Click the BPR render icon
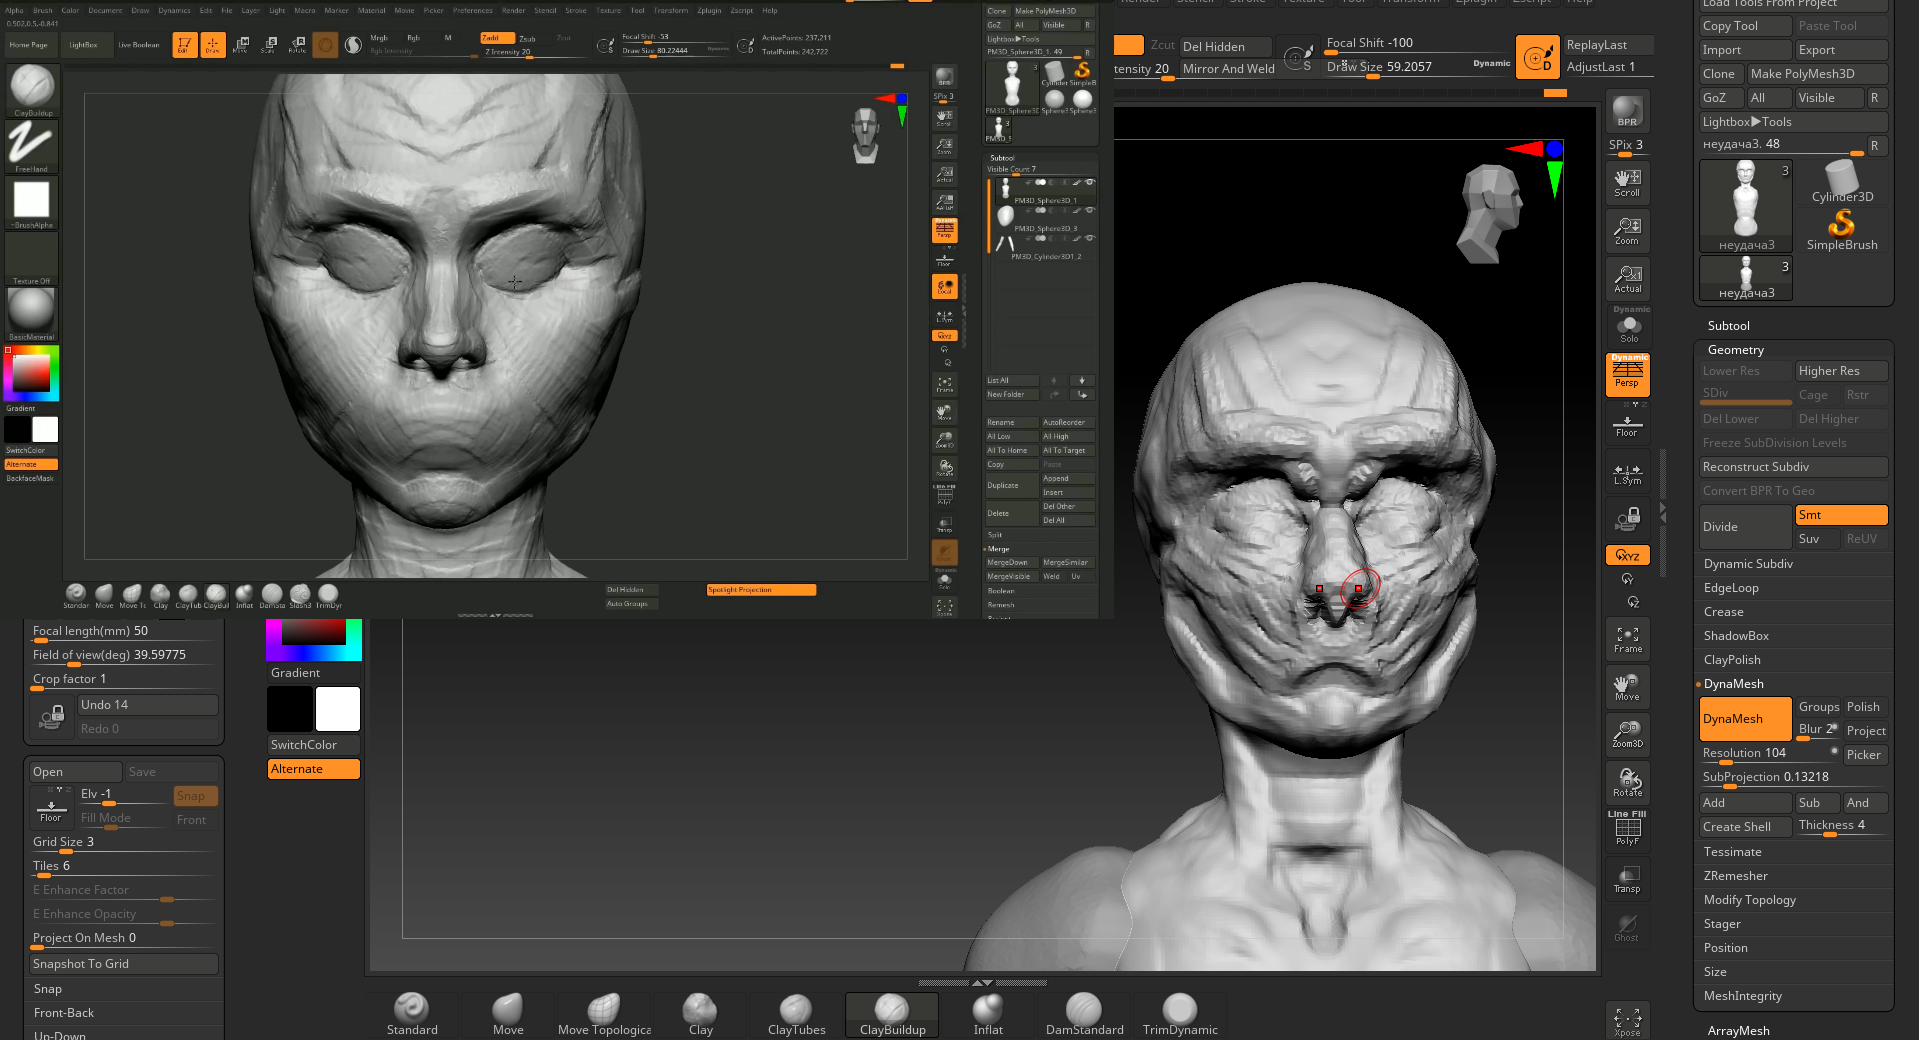Viewport: 1919px width, 1040px height. pos(1627,112)
